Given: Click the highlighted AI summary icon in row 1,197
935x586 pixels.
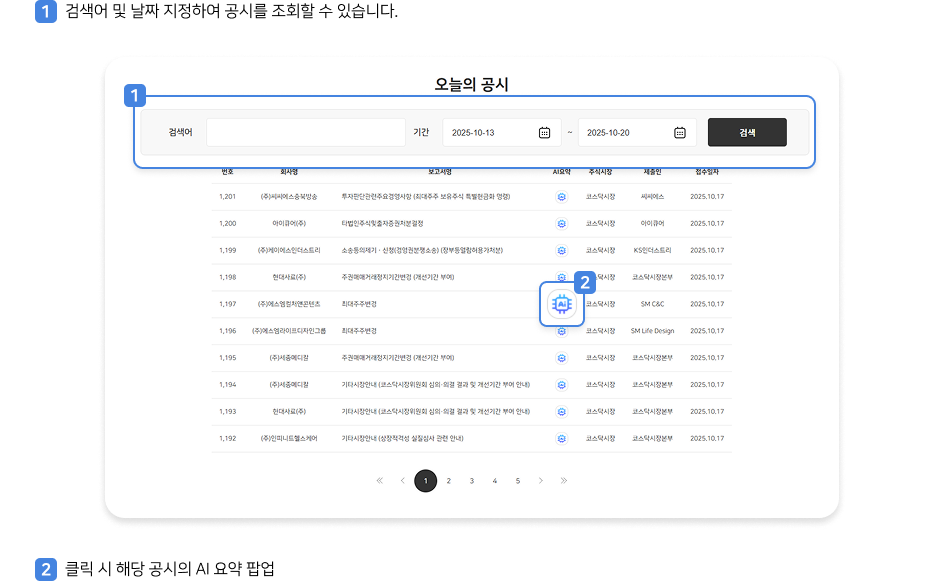Looking at the screenshot, I should (561, 304).
